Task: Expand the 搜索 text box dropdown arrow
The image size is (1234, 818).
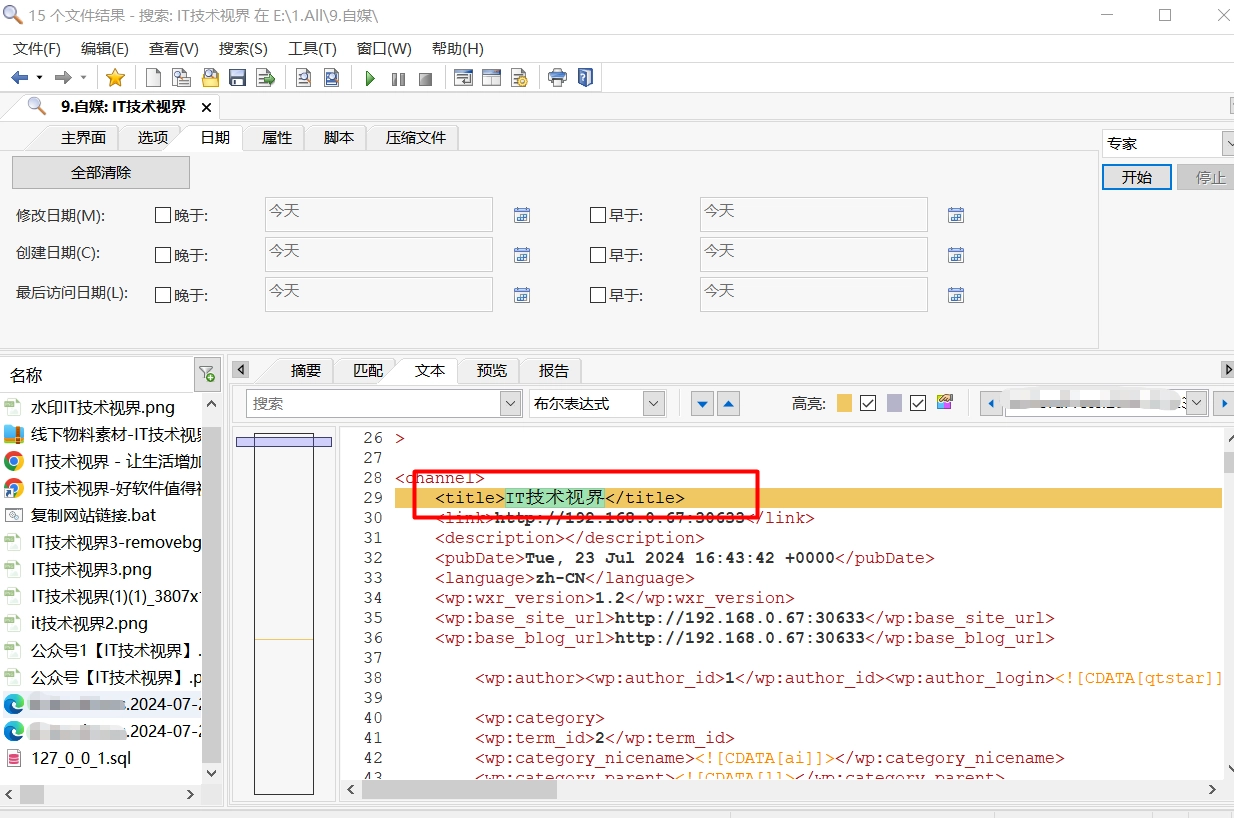Action: [x=510, y=404]
